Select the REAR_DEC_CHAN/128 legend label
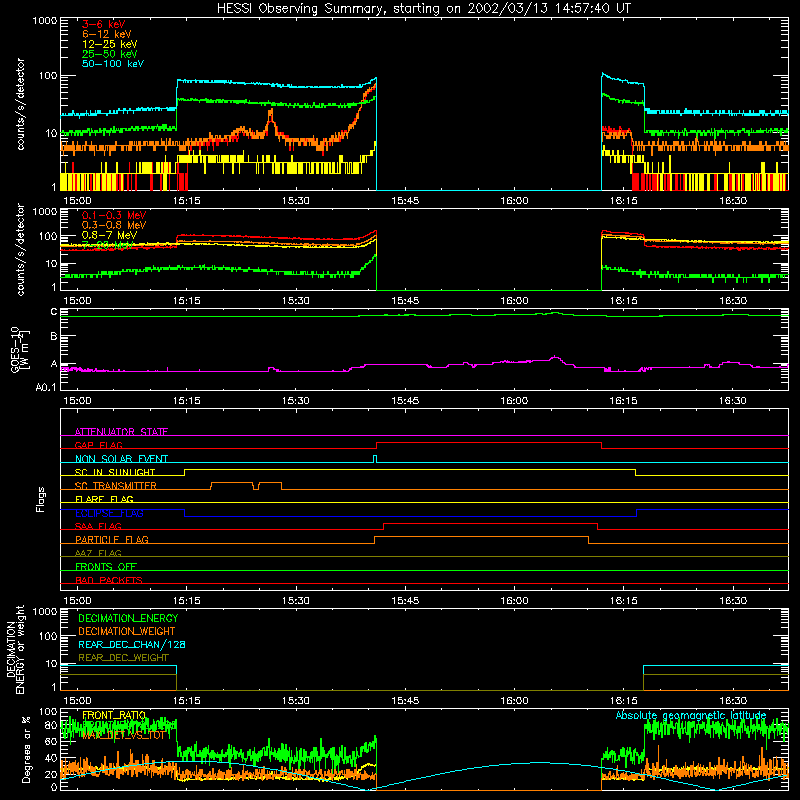Image resolution: width=800 pixels, height=800 pixels. (132, 645)
